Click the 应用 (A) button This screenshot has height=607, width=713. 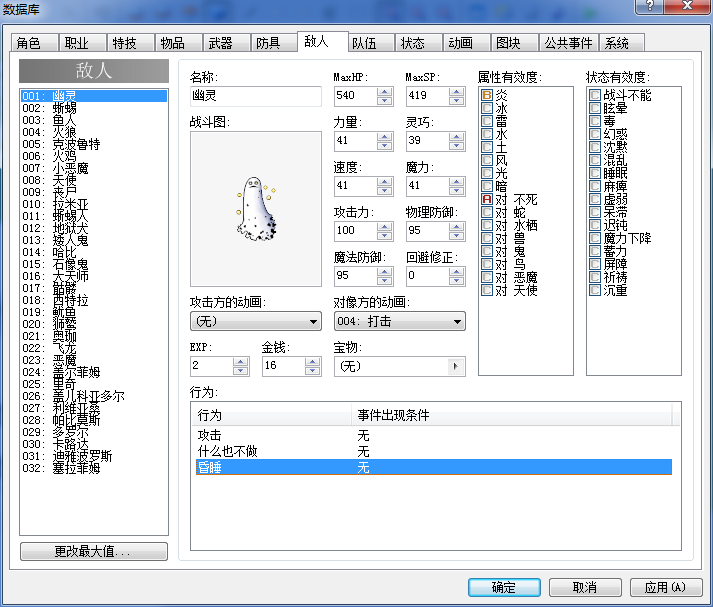click(x=666, y=587)
